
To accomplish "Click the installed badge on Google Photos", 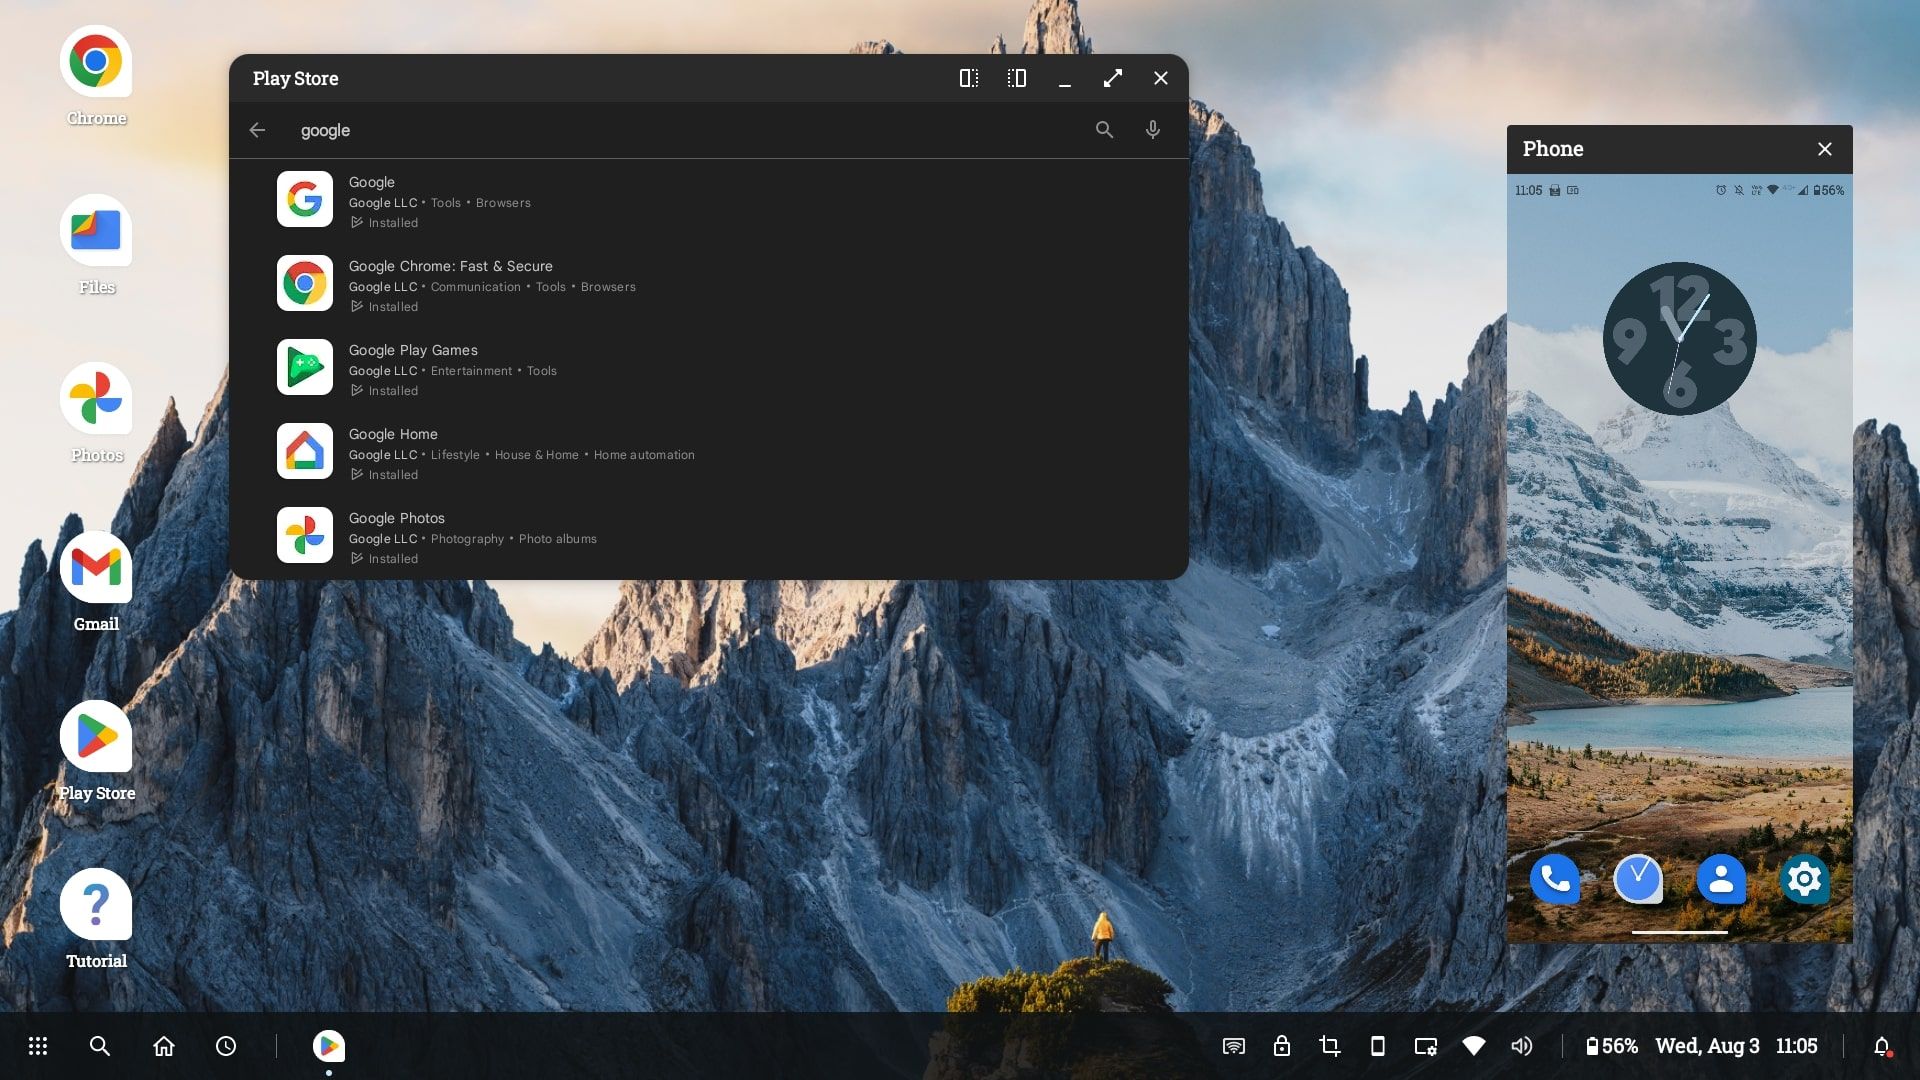I will coord(382,558).
